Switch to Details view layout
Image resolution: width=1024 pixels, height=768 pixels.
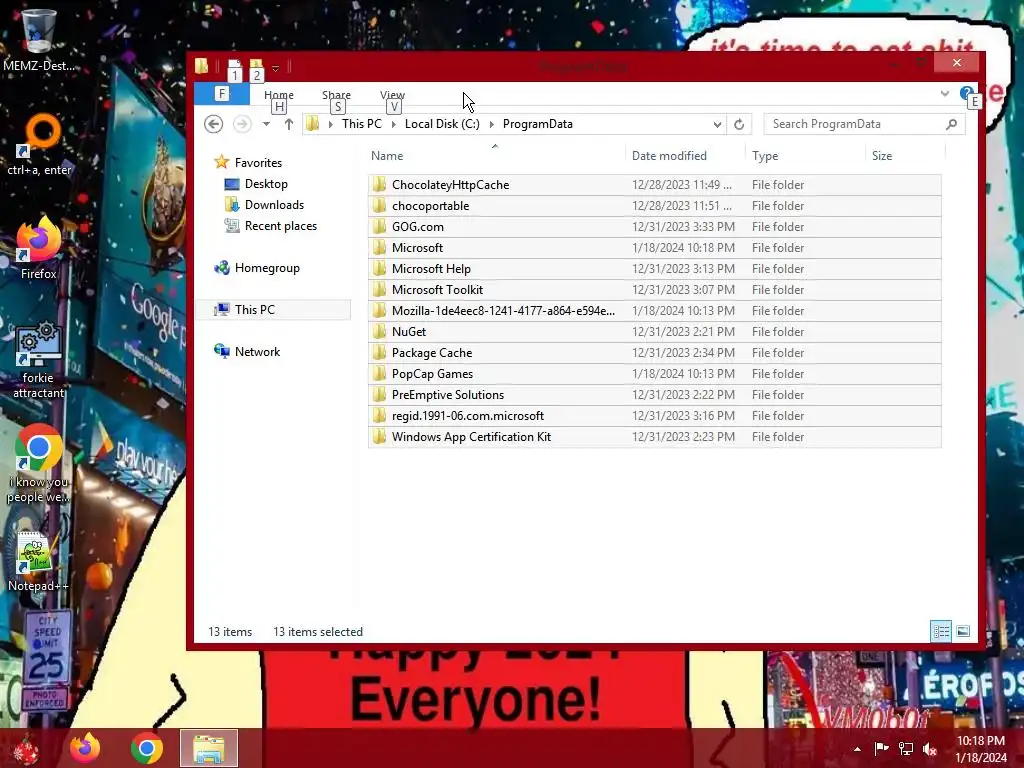click(x=941, y=632)
